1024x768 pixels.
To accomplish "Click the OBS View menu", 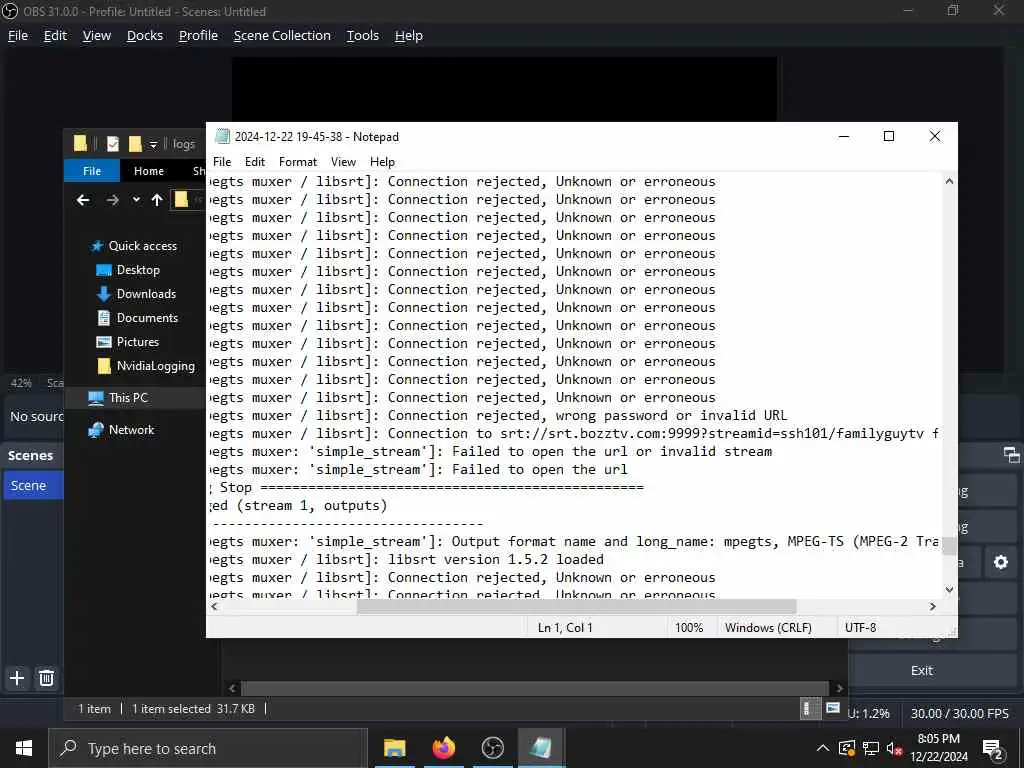I will tap(97, 35).
